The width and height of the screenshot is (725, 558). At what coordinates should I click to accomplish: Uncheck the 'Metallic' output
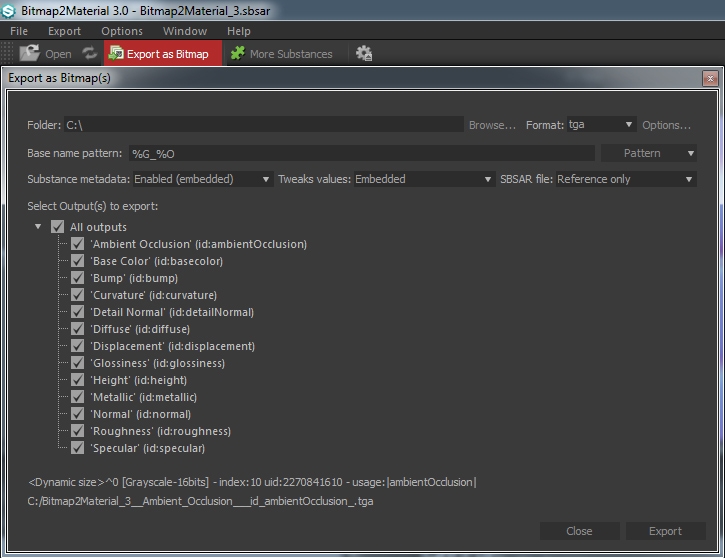[77, 397]
